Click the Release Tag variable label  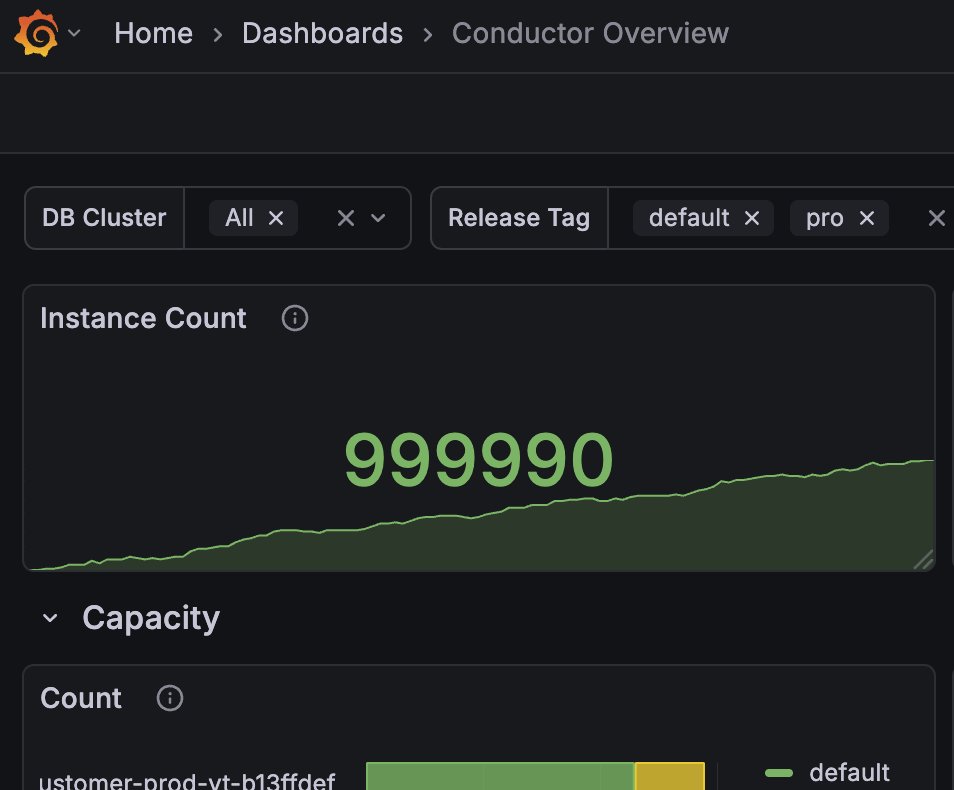519,218
